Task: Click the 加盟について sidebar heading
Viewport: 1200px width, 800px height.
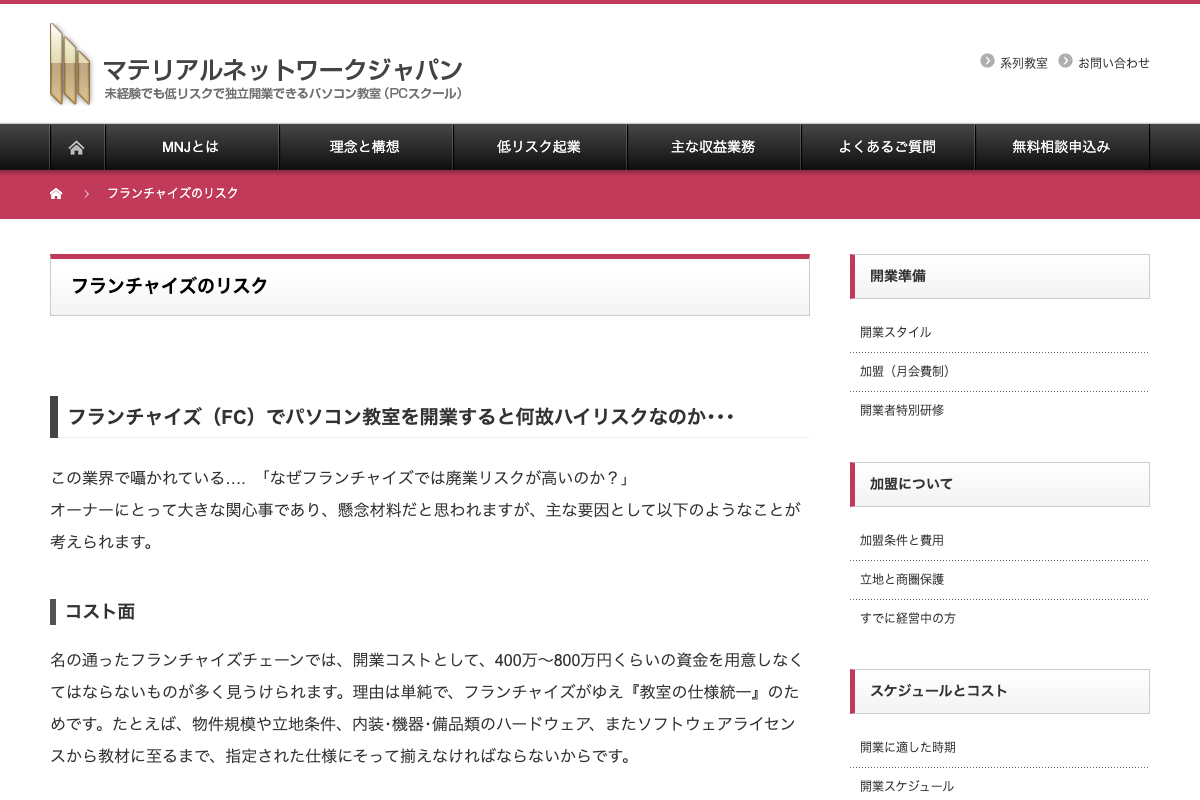Action: click(911, 484)
